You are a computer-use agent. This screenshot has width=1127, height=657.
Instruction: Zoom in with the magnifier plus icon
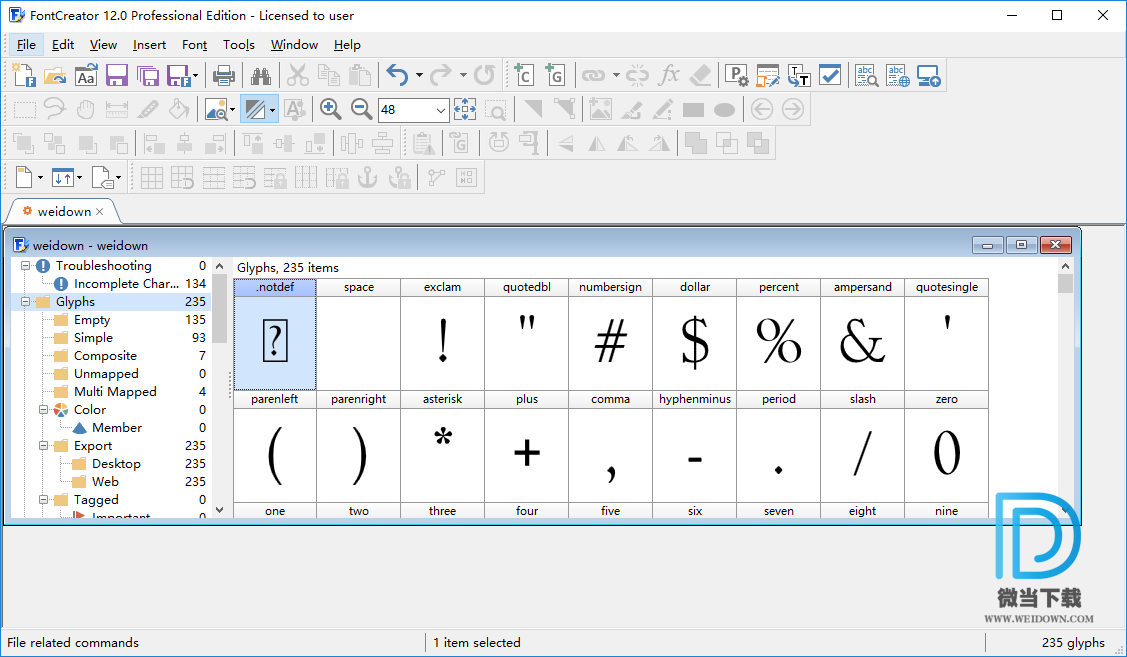[330, 110]
